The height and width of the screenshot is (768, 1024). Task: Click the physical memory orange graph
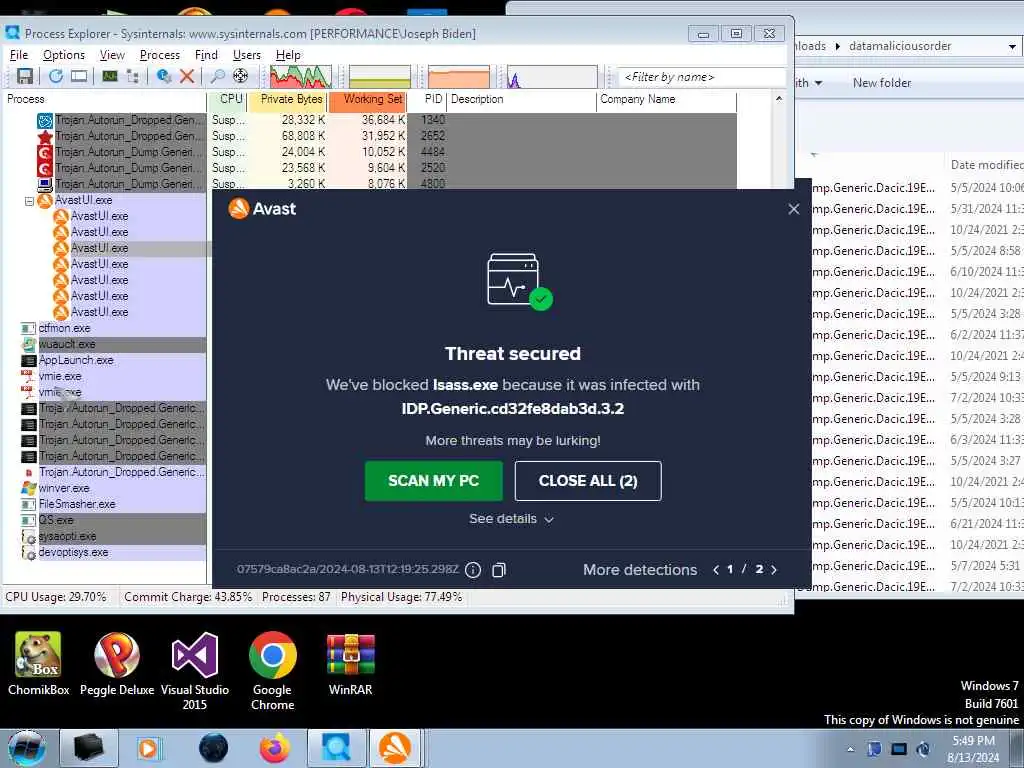coord(458,76)
